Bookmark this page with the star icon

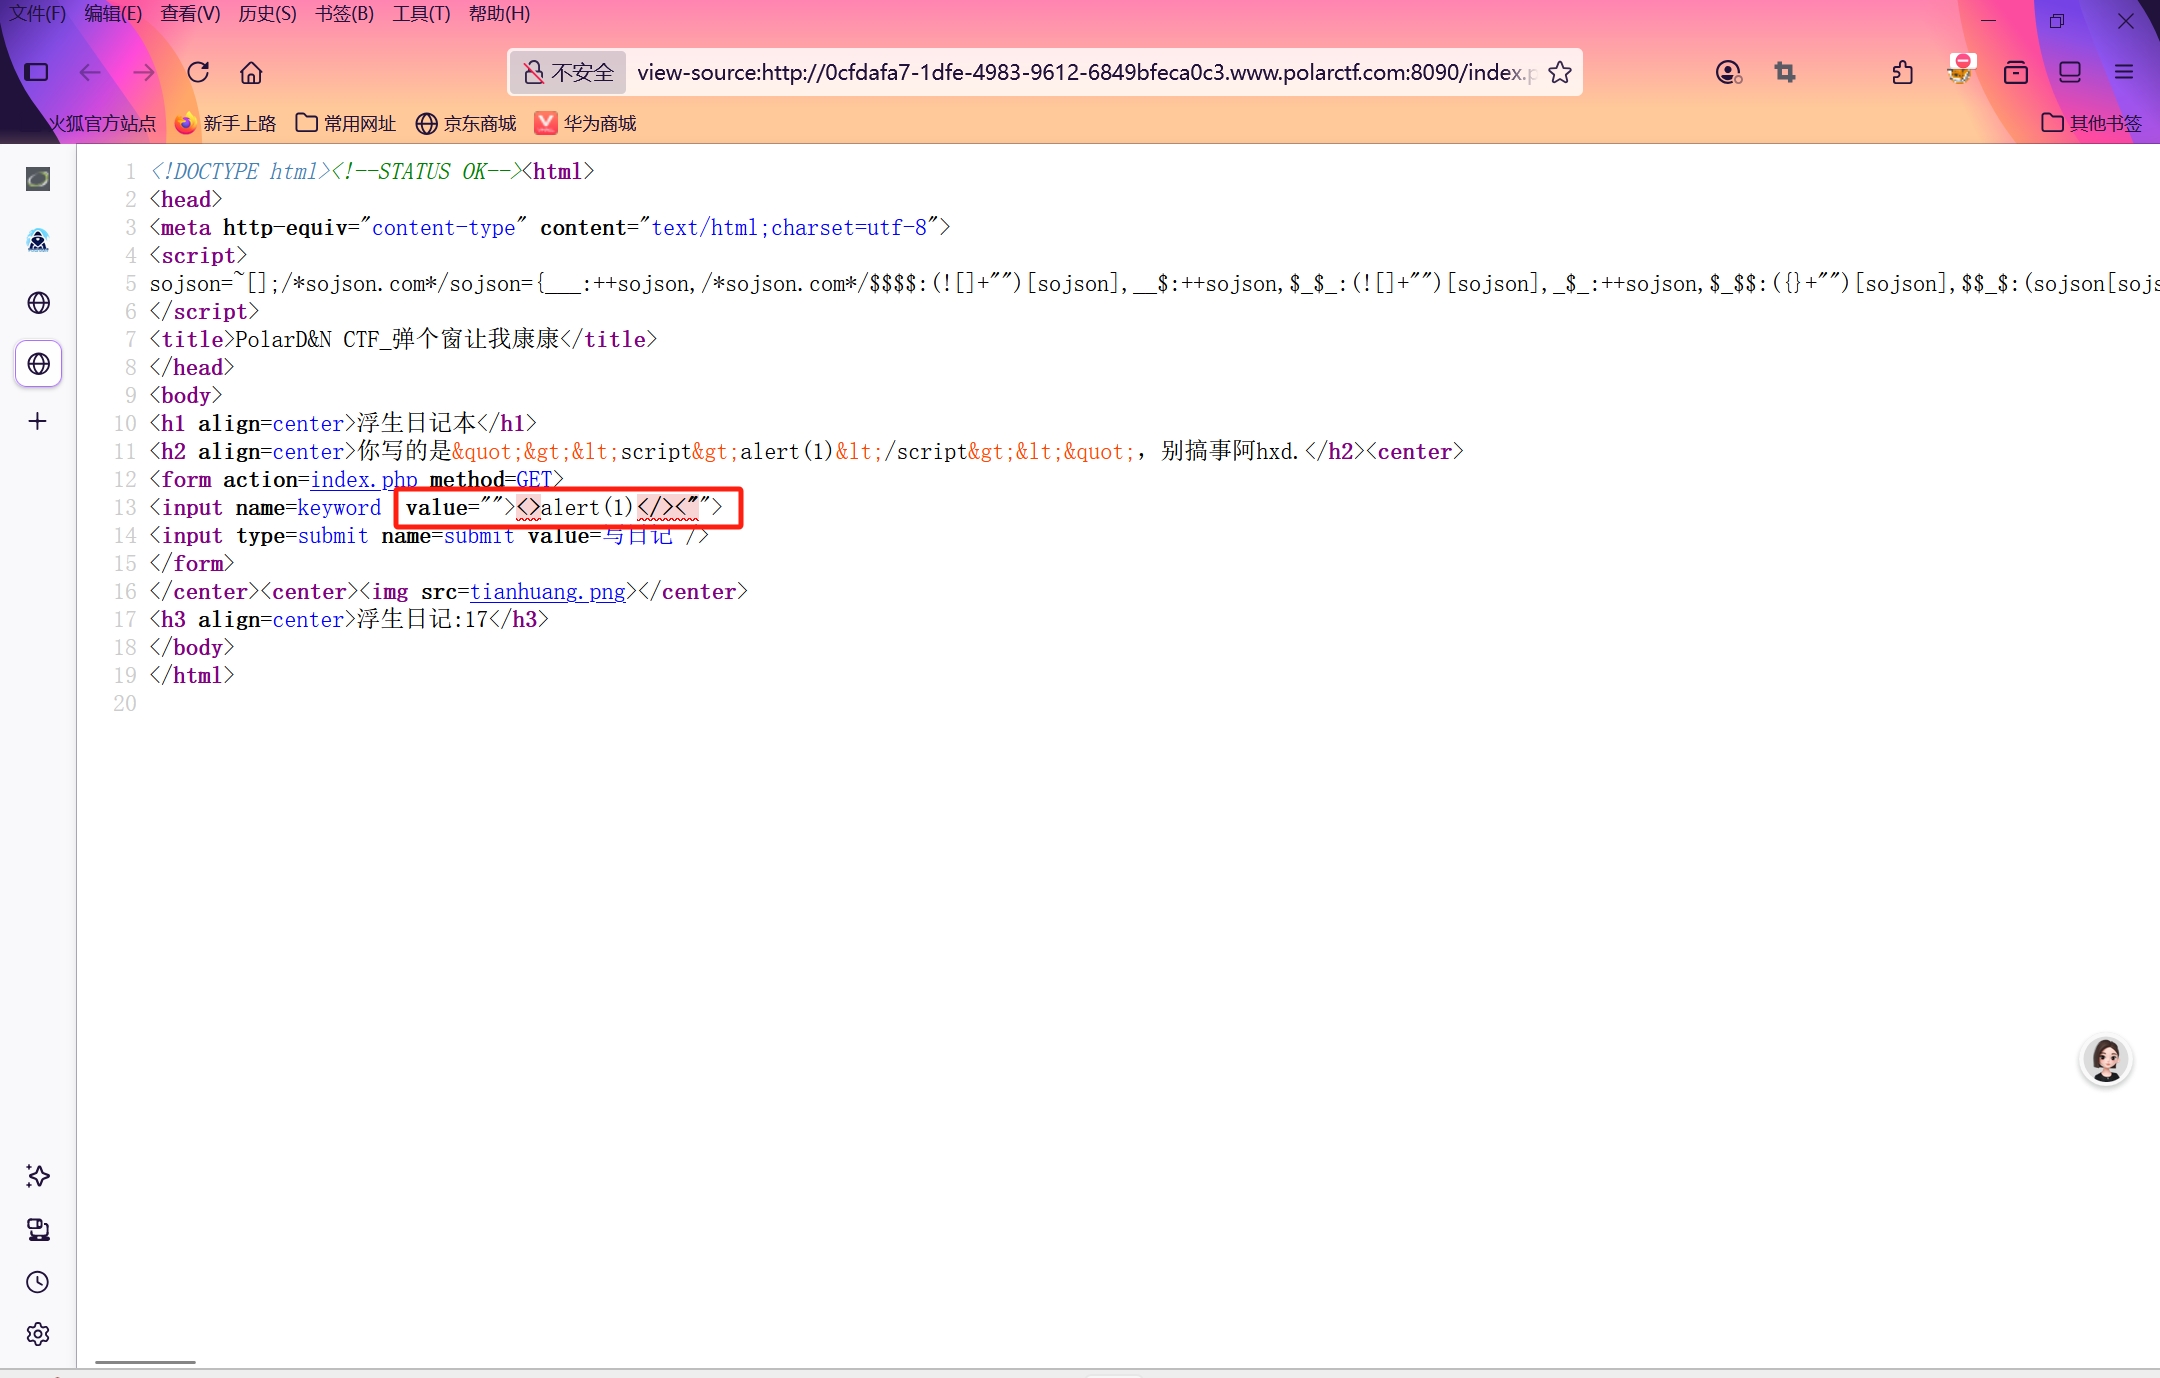(1560, 72)
